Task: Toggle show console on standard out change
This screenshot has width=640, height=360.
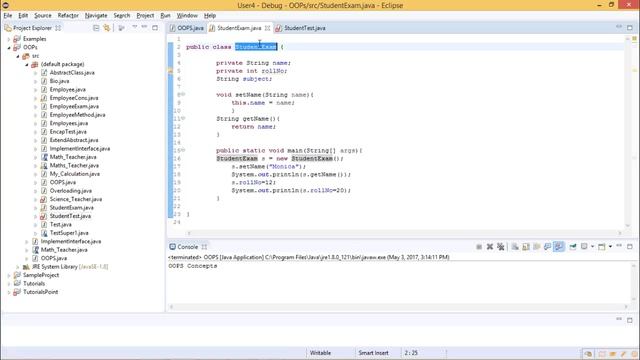Action: (x=547, y=247)
